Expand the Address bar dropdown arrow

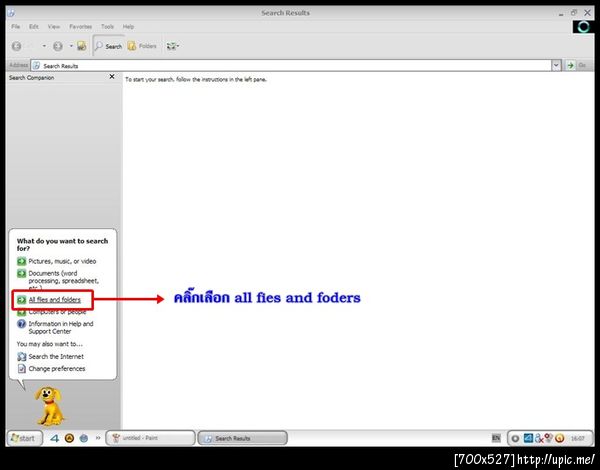pos(556,66)
